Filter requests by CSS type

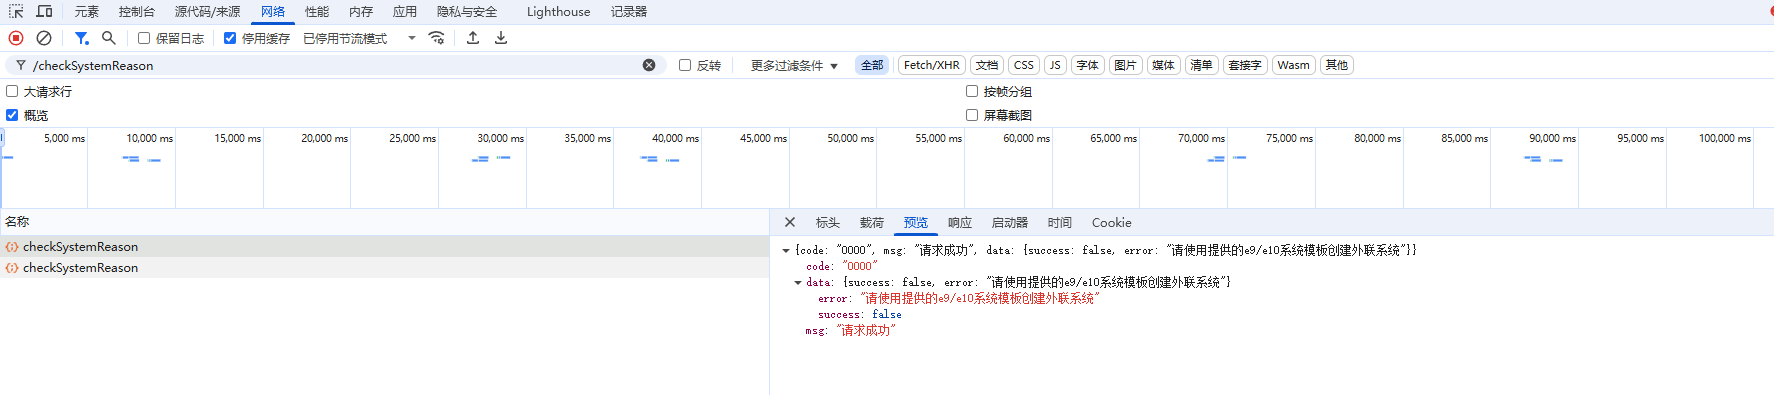tap(1024, 65)
